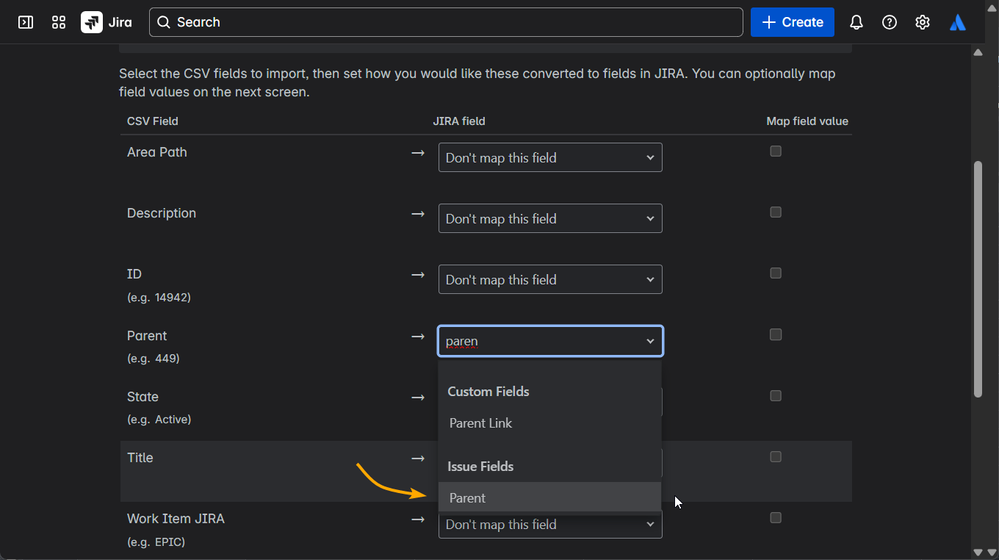This screenshot has height=560, width=999.
Task: Click the Create button
Action: pyautogui.click(x=792, y=22)
